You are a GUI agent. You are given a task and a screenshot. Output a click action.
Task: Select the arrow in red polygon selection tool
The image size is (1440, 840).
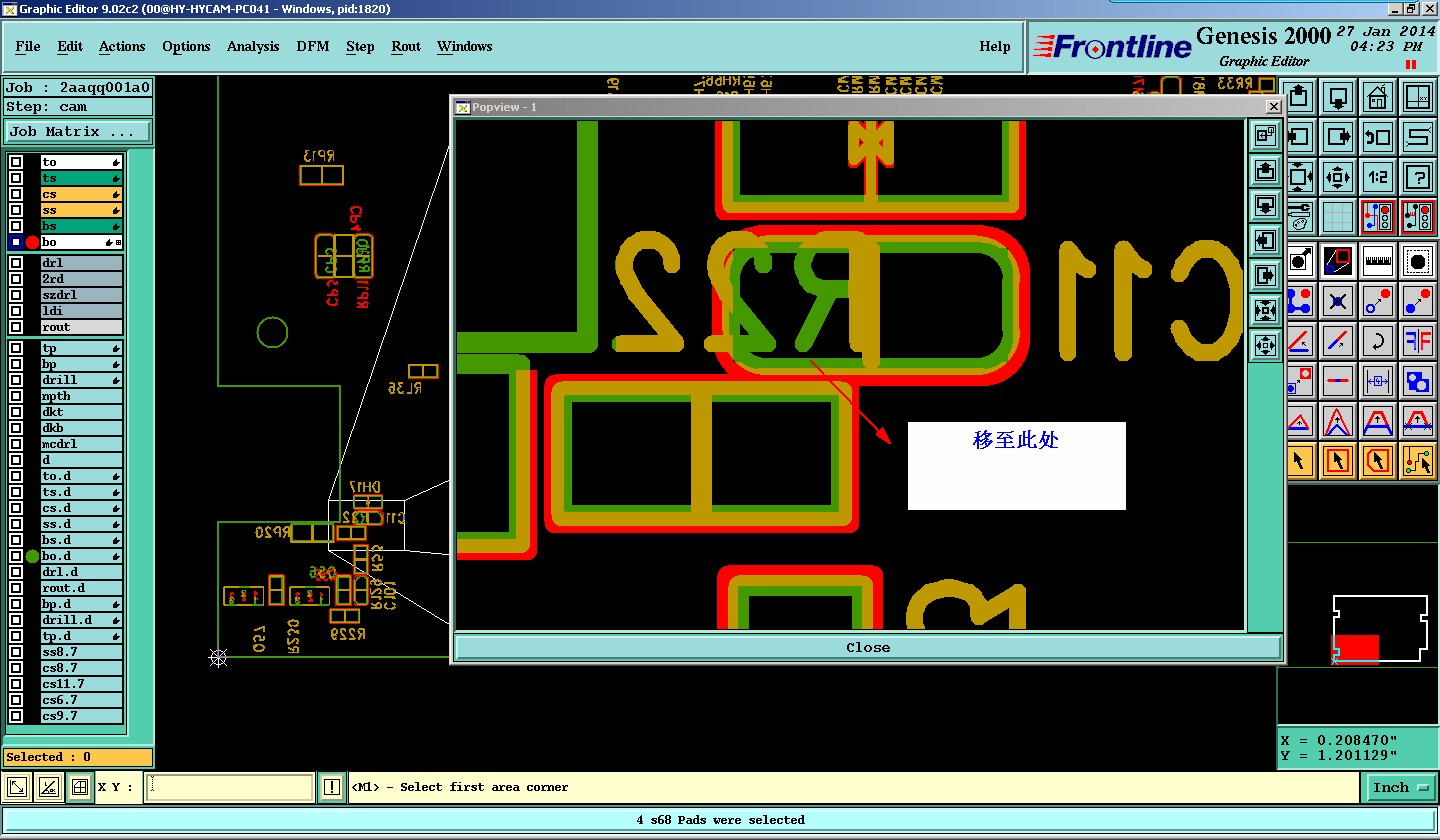(x=1377, y=460)
